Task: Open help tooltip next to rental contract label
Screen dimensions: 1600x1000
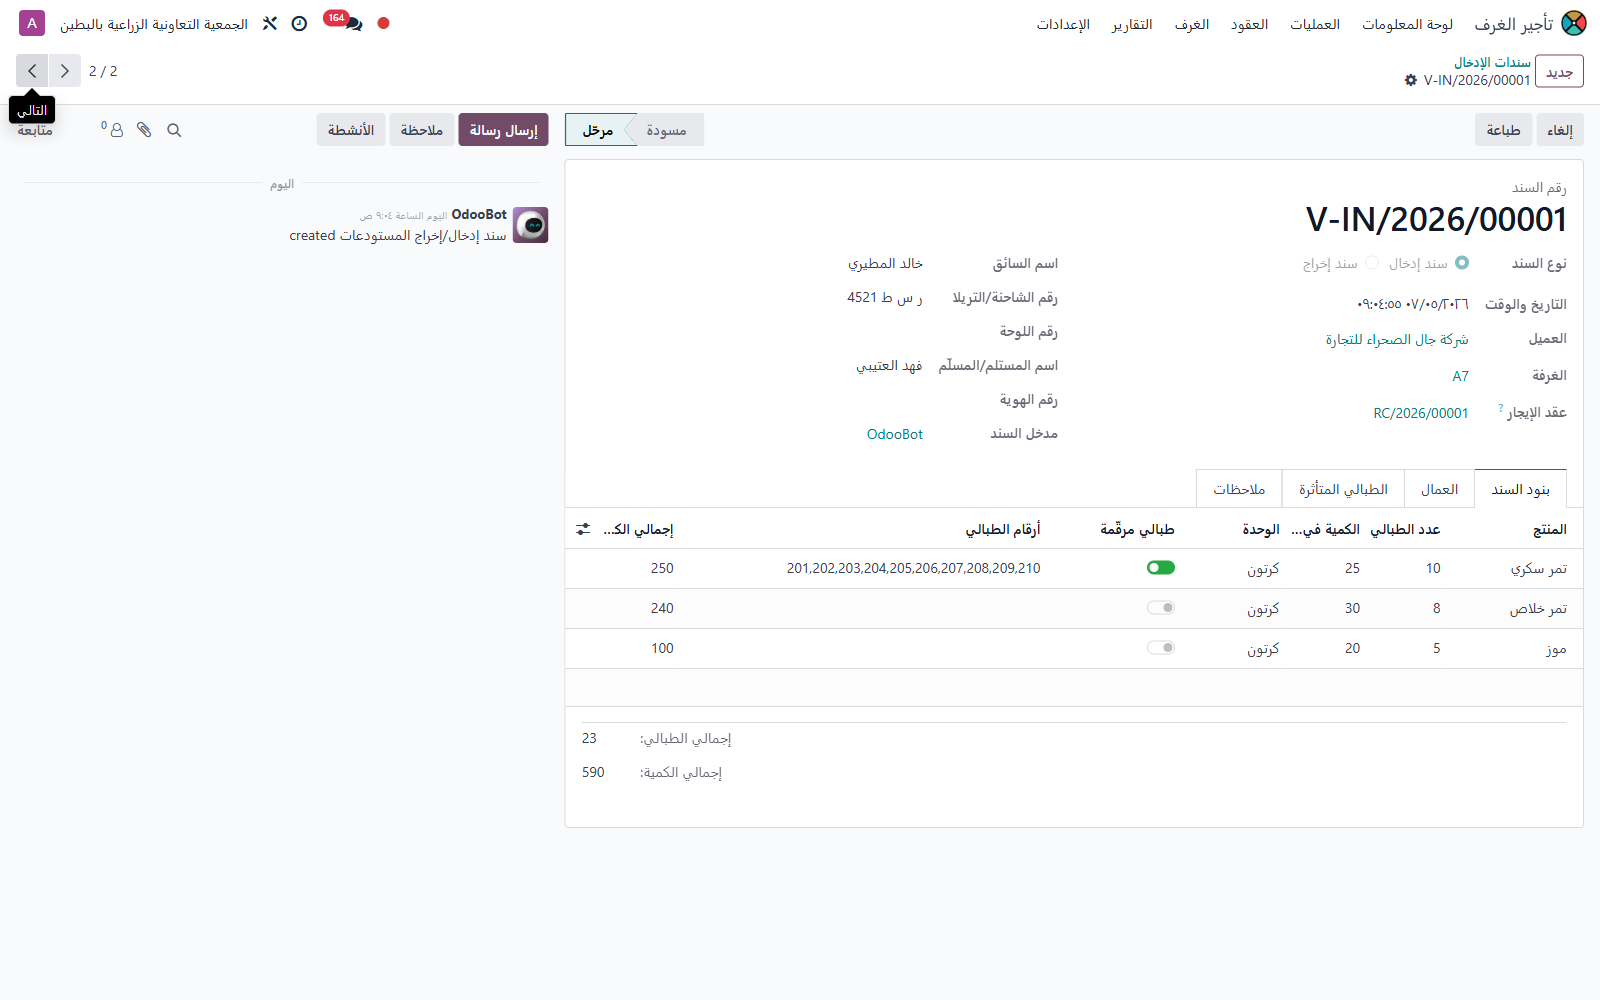Action: [1501, 408]
